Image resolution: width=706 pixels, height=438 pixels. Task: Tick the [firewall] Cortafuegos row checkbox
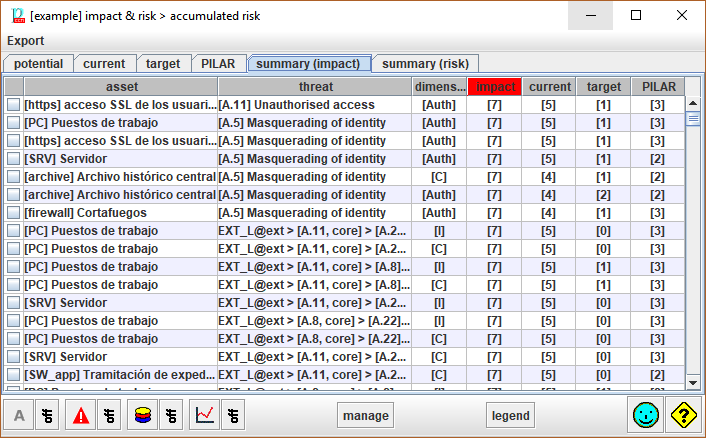(x=13, y=213)
